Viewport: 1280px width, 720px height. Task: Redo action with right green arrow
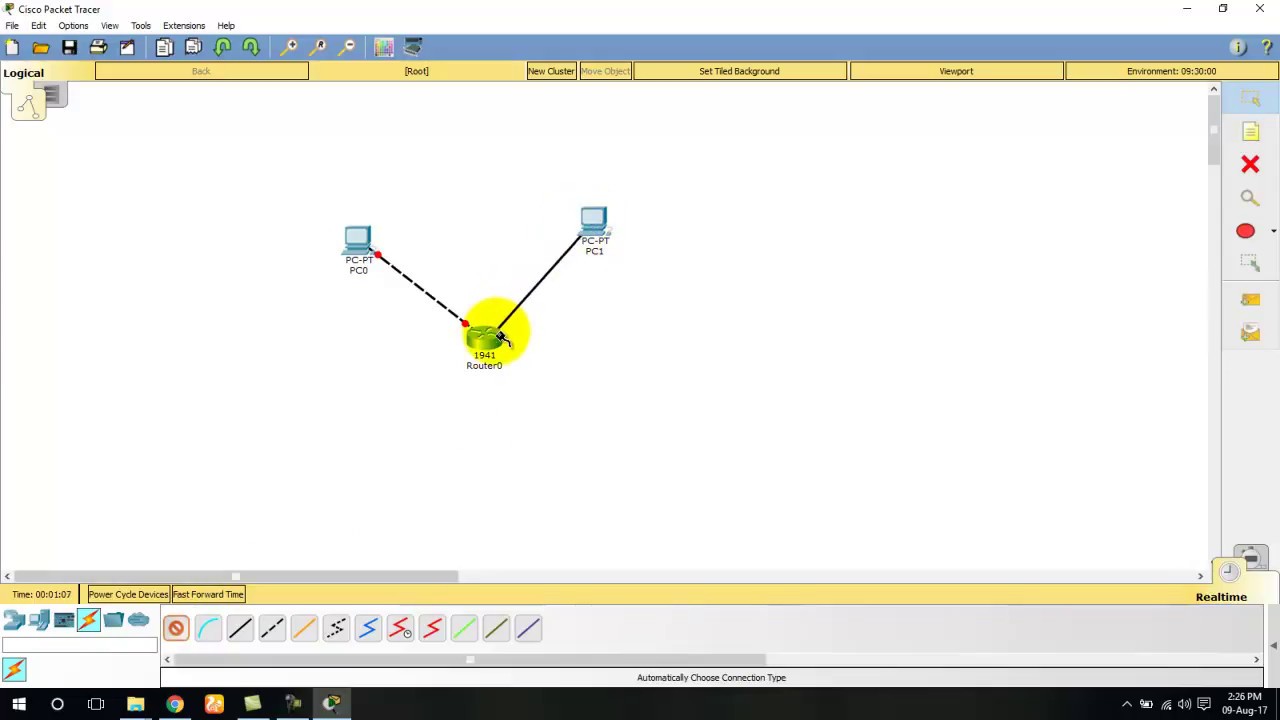pyautogui.click(x=251, y=47)
